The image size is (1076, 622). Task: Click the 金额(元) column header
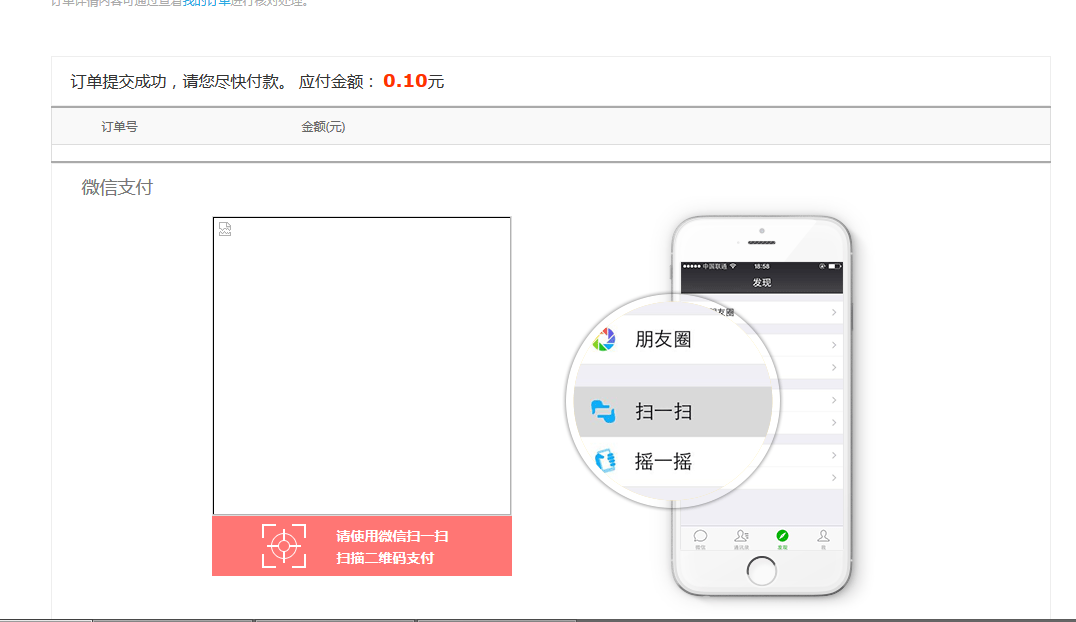pyautogui.click(x=323, y=127)
